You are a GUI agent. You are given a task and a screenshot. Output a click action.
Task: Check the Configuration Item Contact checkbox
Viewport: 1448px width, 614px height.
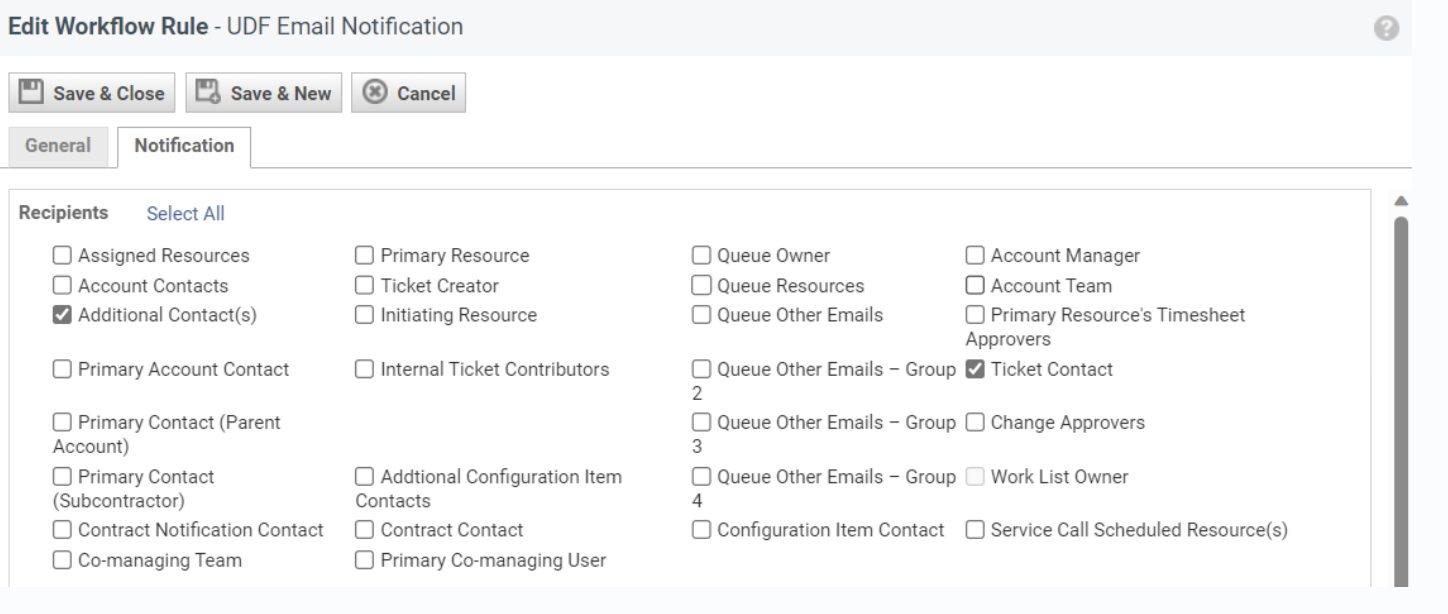(702, 529)
